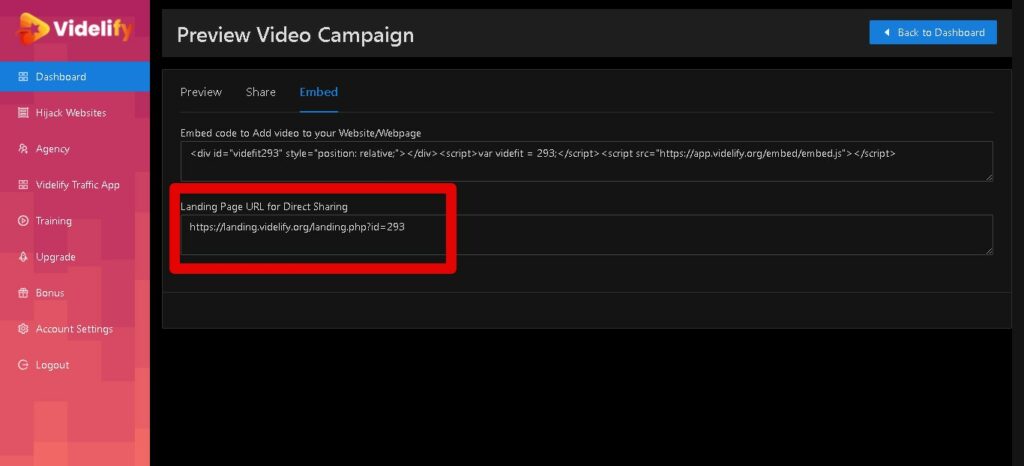Click the Videlify logo
Viewport: 1024px width, 466px height.
coord(75,28)
